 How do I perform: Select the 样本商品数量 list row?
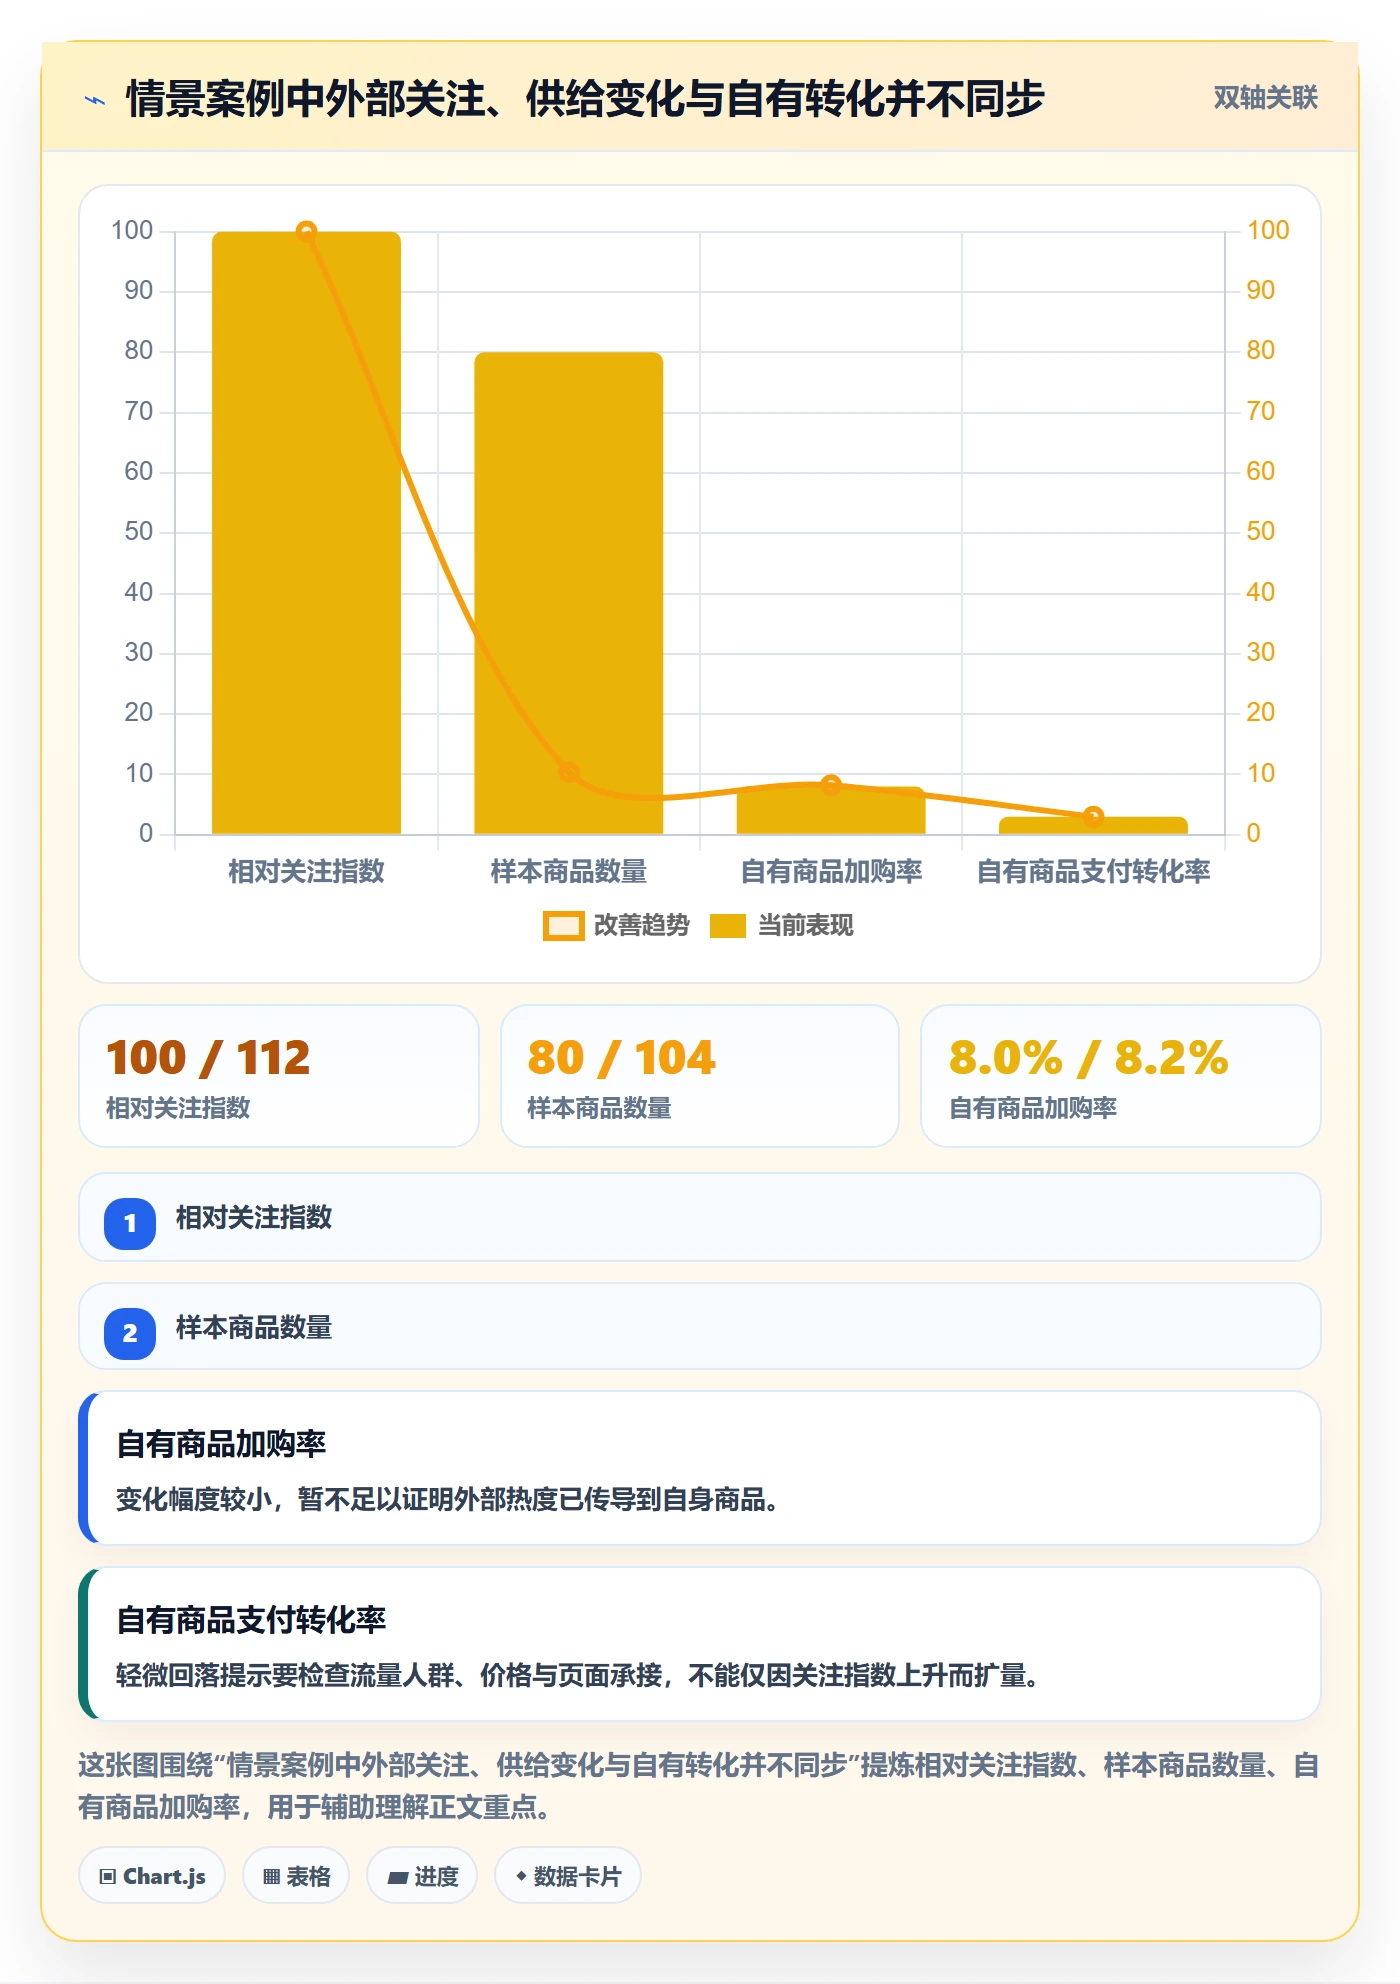click(700, 1327)
